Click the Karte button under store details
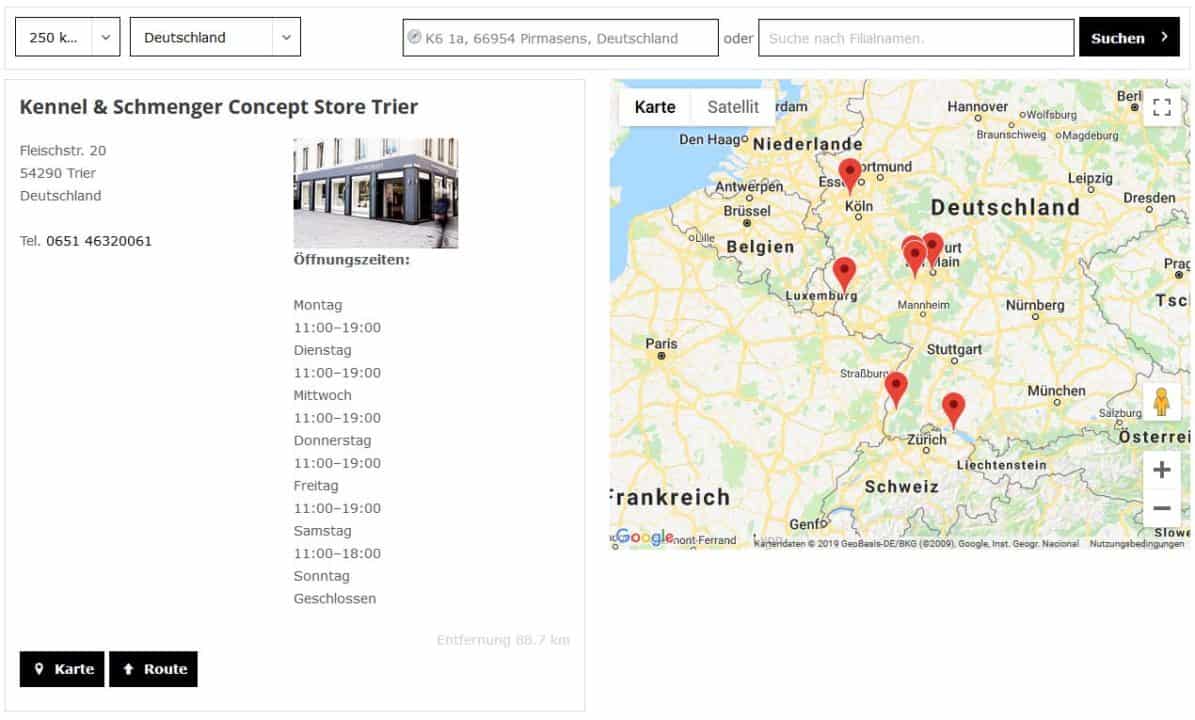This screenshot has height=720, width=1195. tap(62, 669)
